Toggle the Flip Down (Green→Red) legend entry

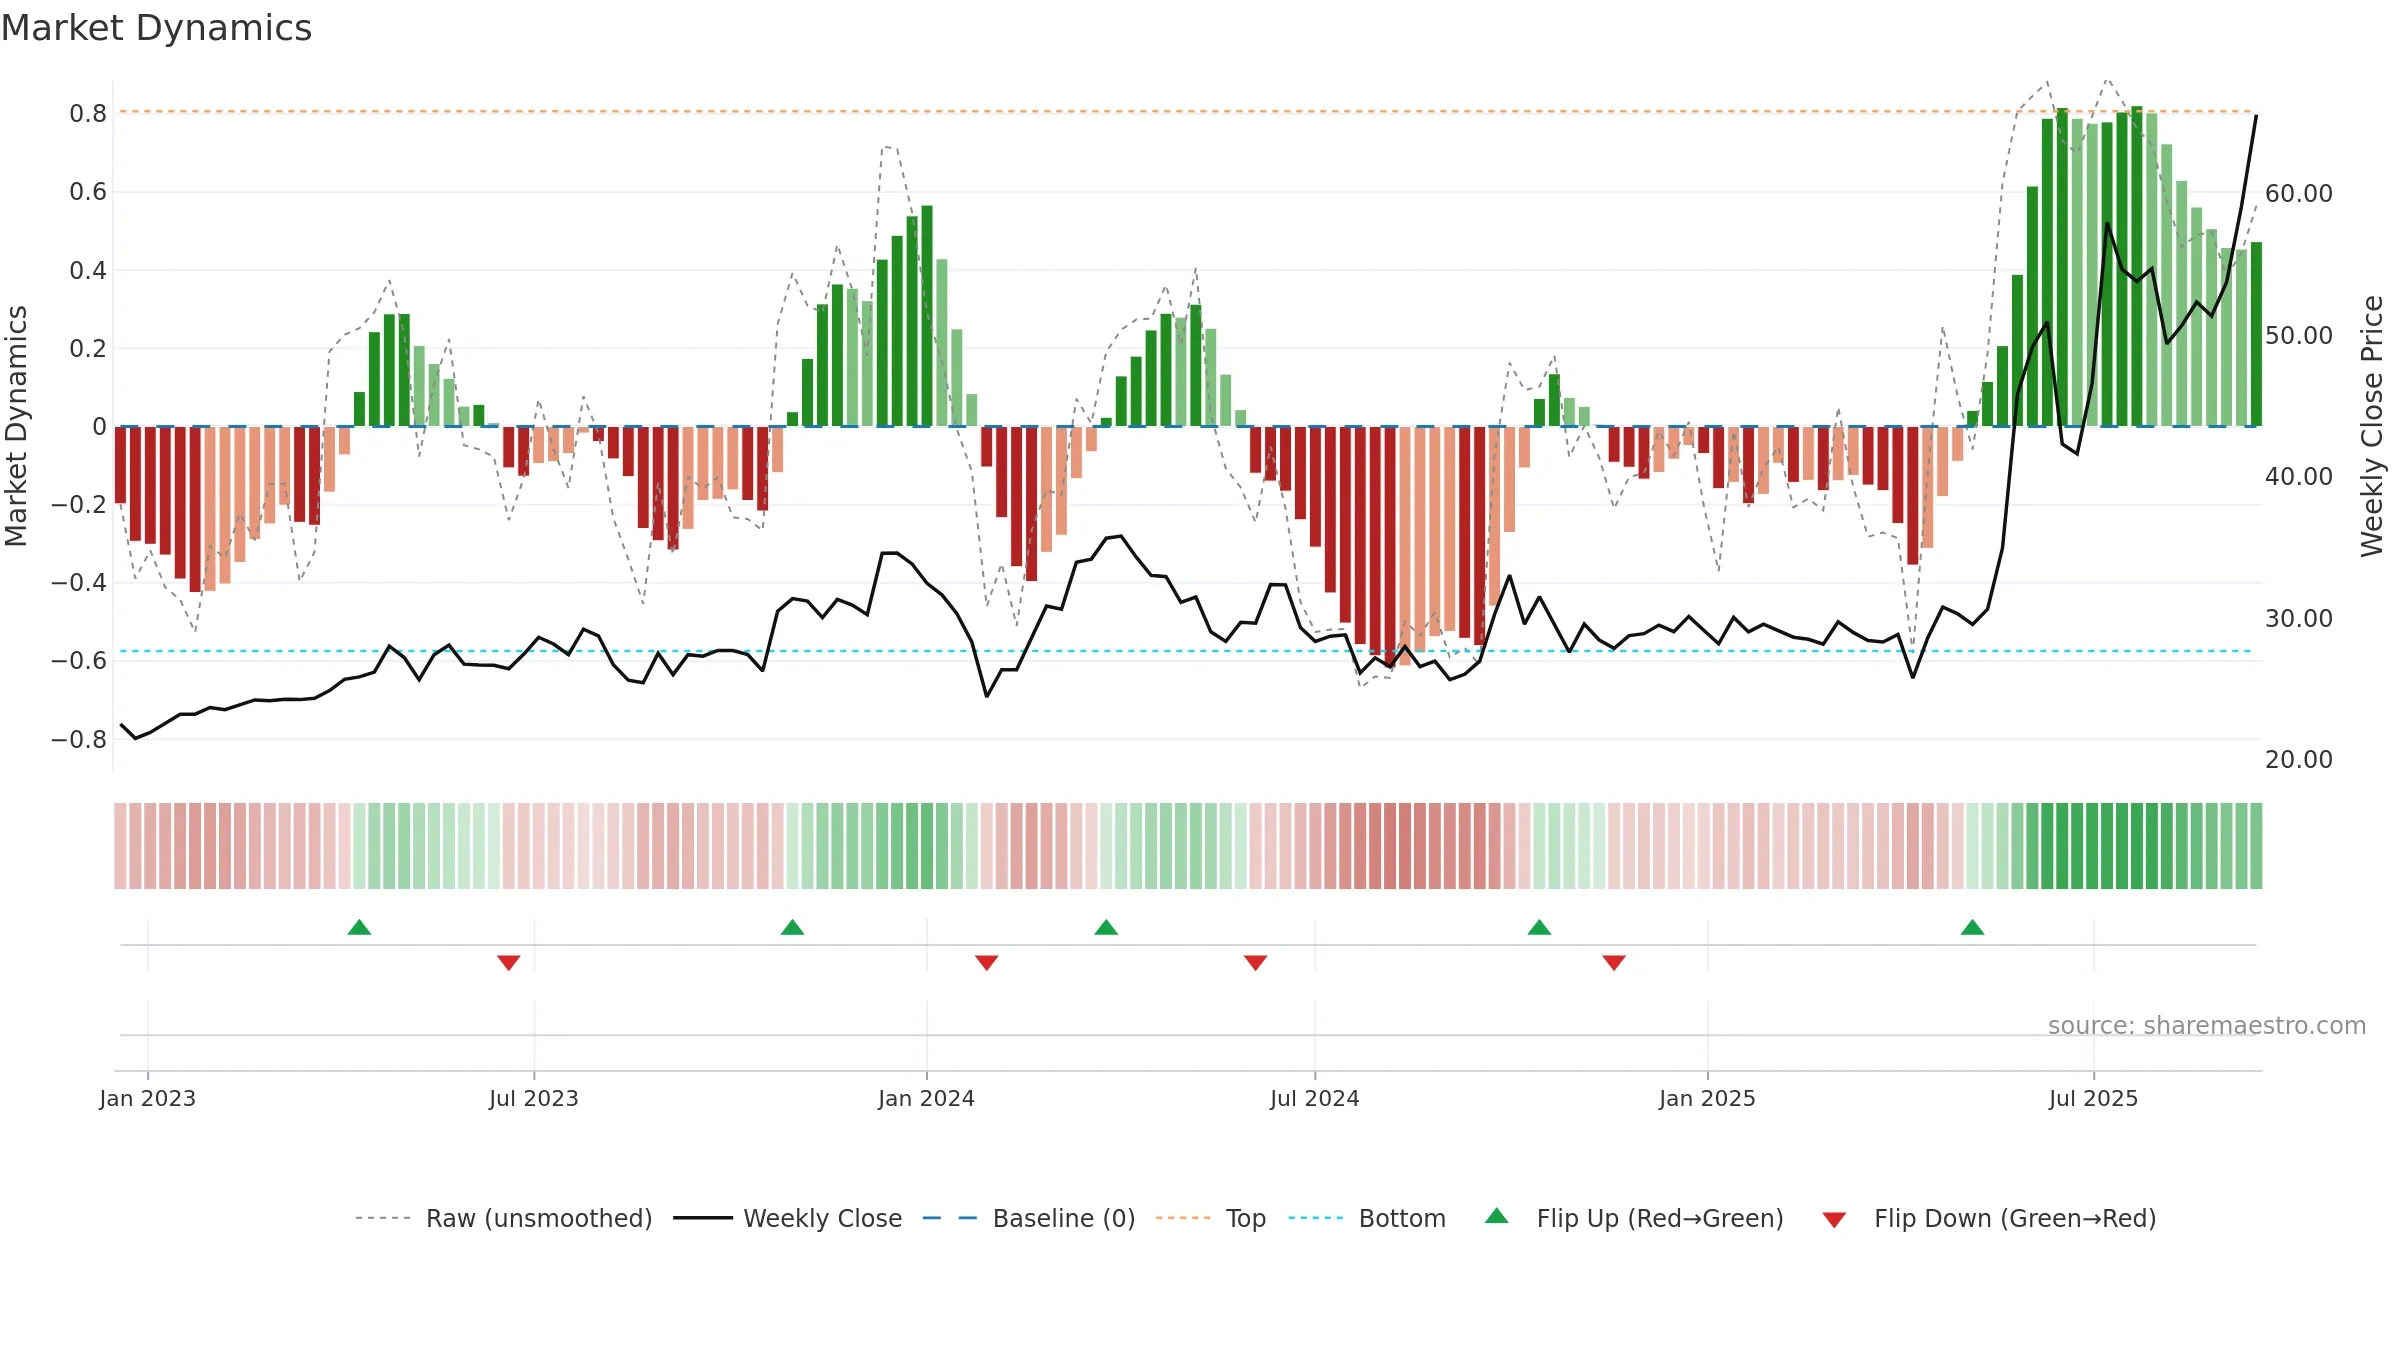[x=1988, y=1218]
